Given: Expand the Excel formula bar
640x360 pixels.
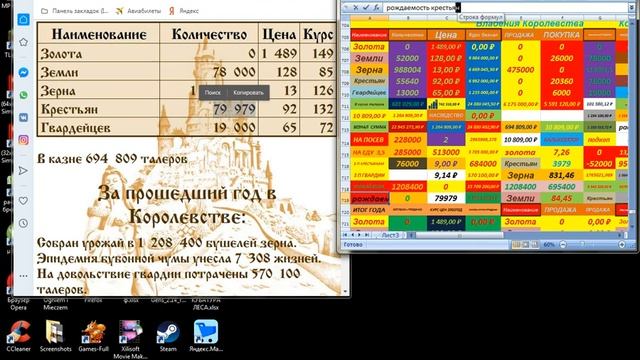Looking at the screenshot, I should tap(632, 7).
